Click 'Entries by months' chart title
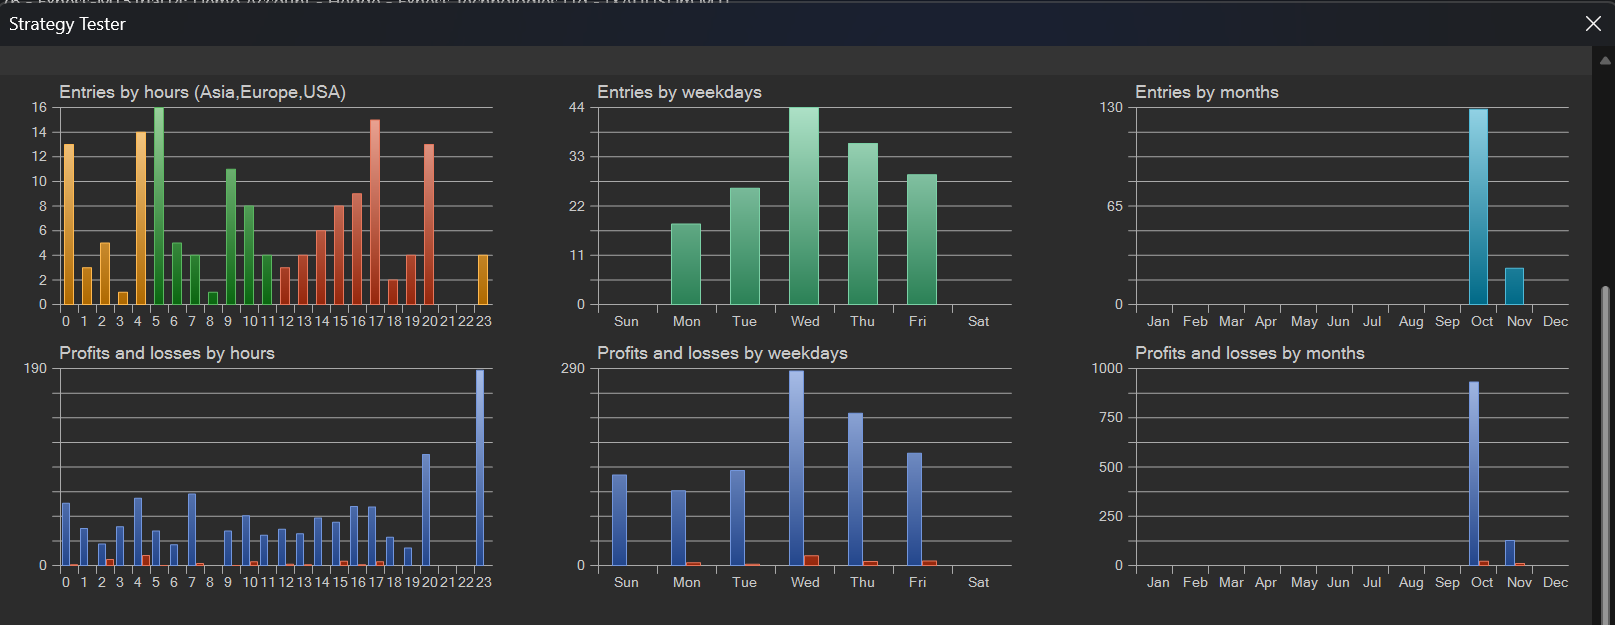 pos(1206,92)
